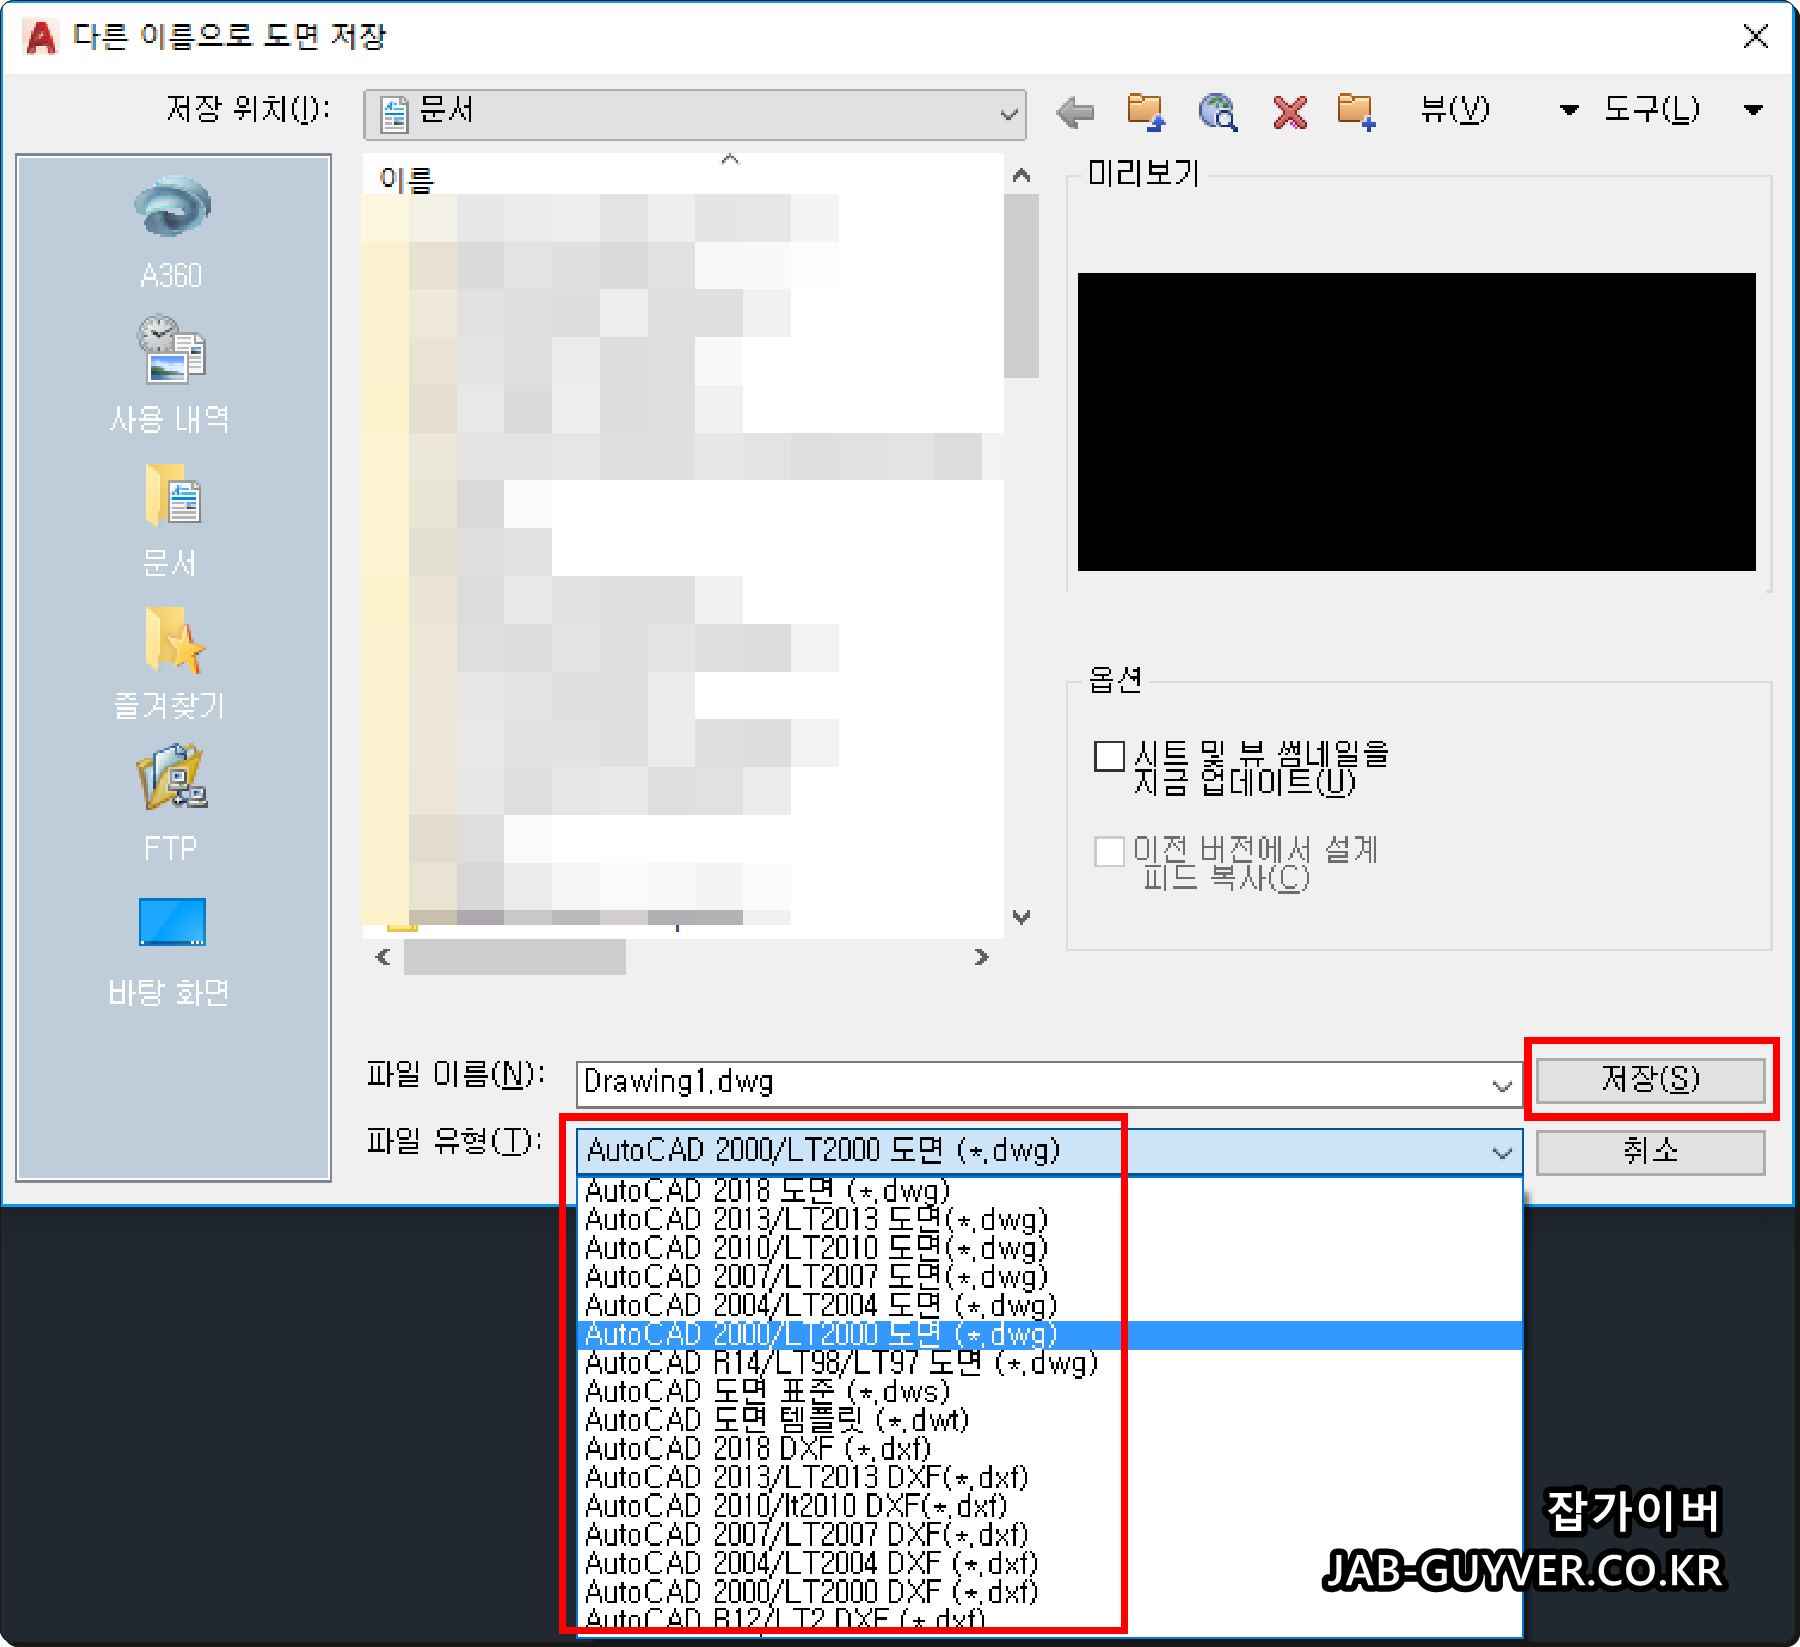Select AutoCAD 도면 템플릿 (*.dwt) option
This screenshot has height=1647, width=1800.
[x=1049, y=1420]
